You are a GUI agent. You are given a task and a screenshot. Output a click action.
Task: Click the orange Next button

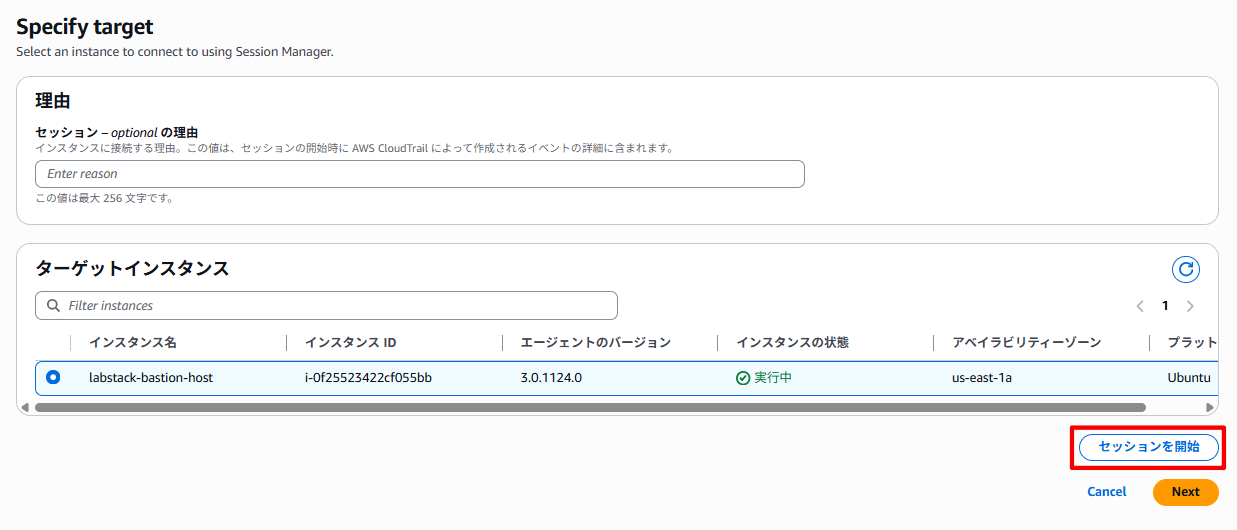[1186, 492]
